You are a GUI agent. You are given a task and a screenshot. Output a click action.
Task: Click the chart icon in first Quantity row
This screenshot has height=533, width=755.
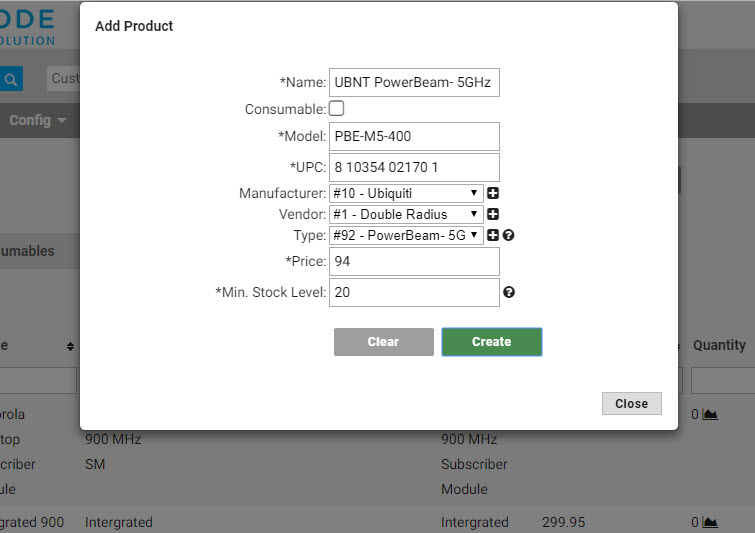tap(710, 414)
